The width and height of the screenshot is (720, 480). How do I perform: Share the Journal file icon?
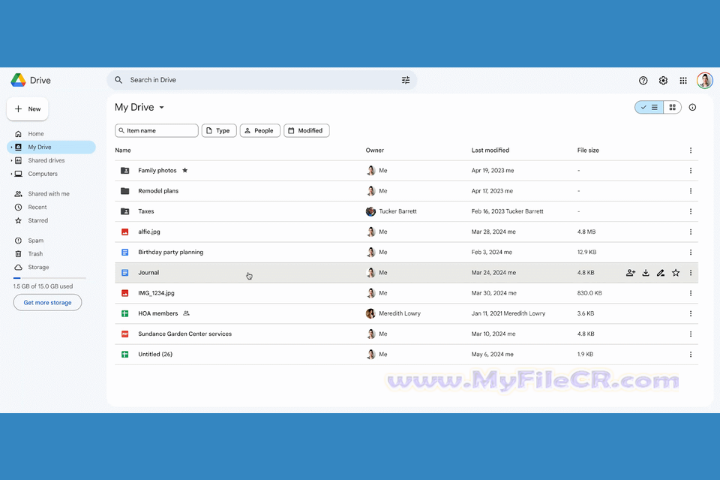630,273
